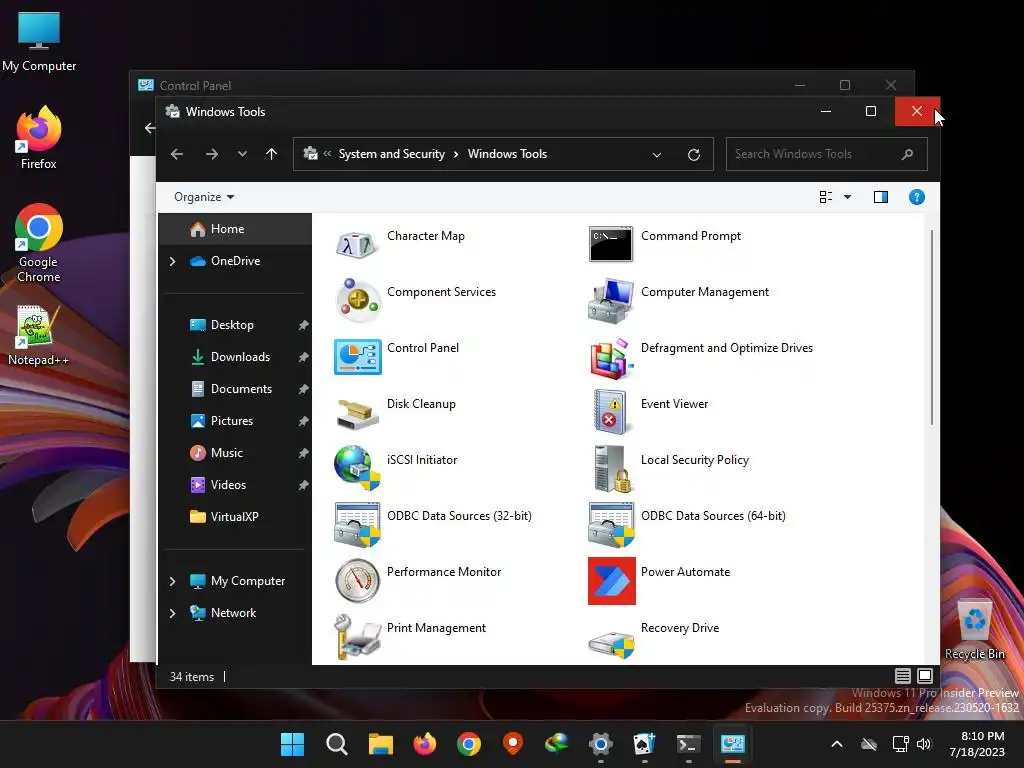Select the Computer Management icon
This screenshot has height=768, width=1024.
(x=611, y=300)
